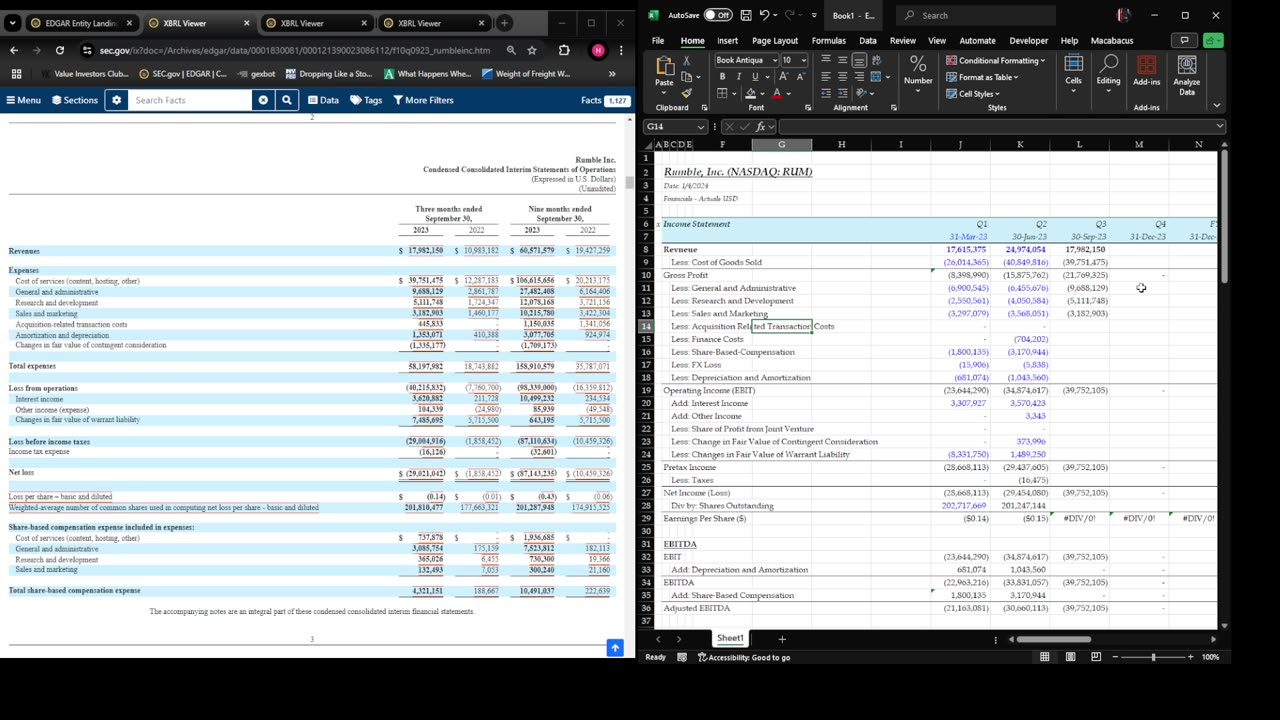The height and width of the screenshot is (720, 1280).
Task: Toggle Align Left button
Action: [826, 77]
